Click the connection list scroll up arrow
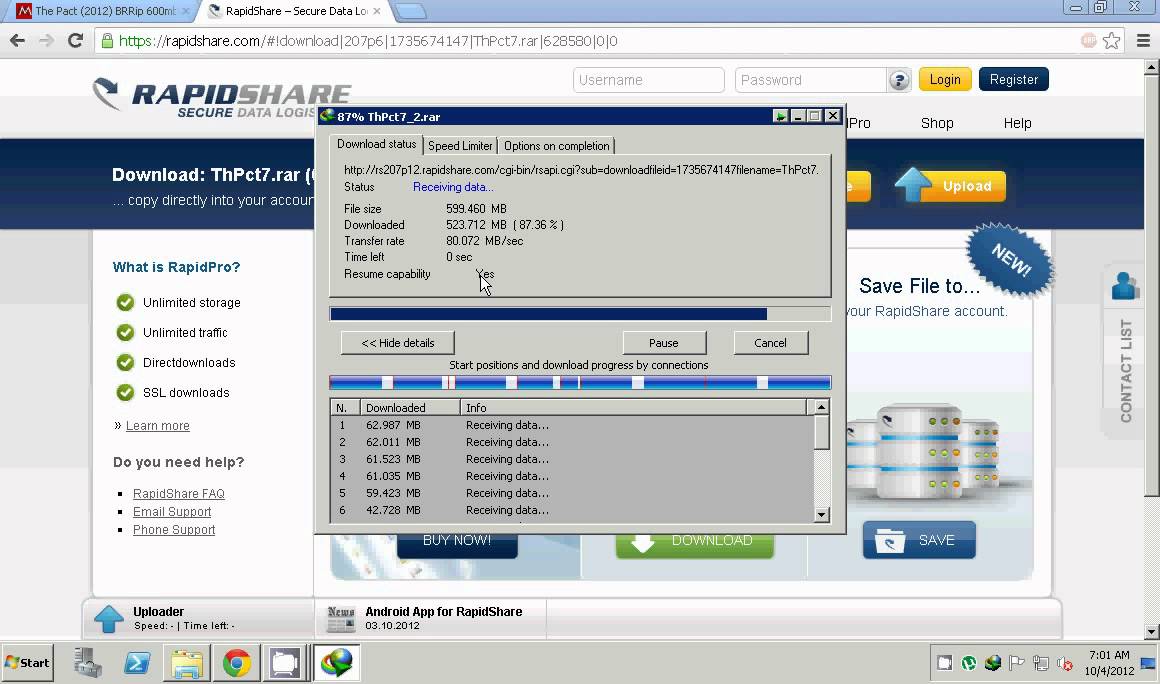Image resolution: width=1160 pixels, height=684 pixels. pos(821,407)
